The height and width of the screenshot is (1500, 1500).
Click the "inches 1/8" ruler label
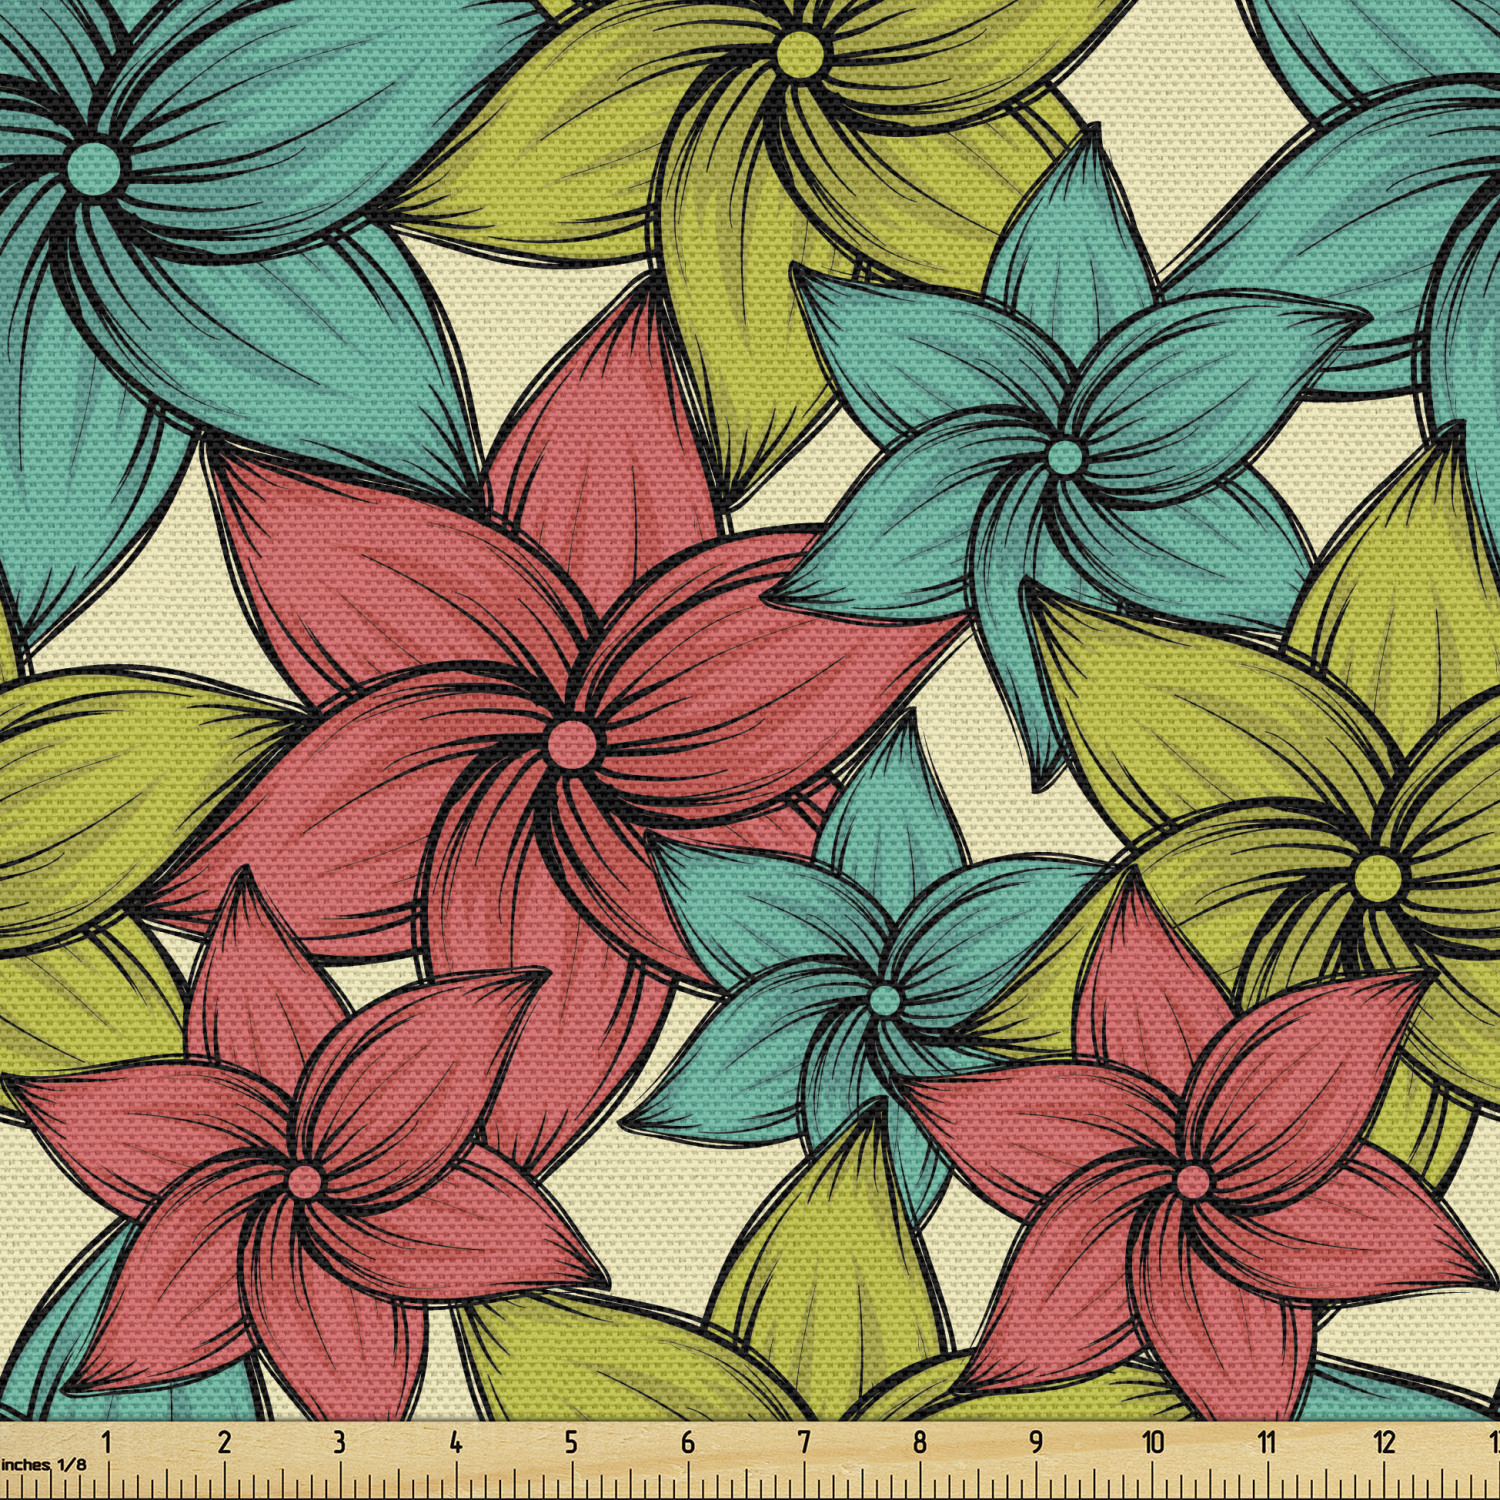tap(43, 1465)
